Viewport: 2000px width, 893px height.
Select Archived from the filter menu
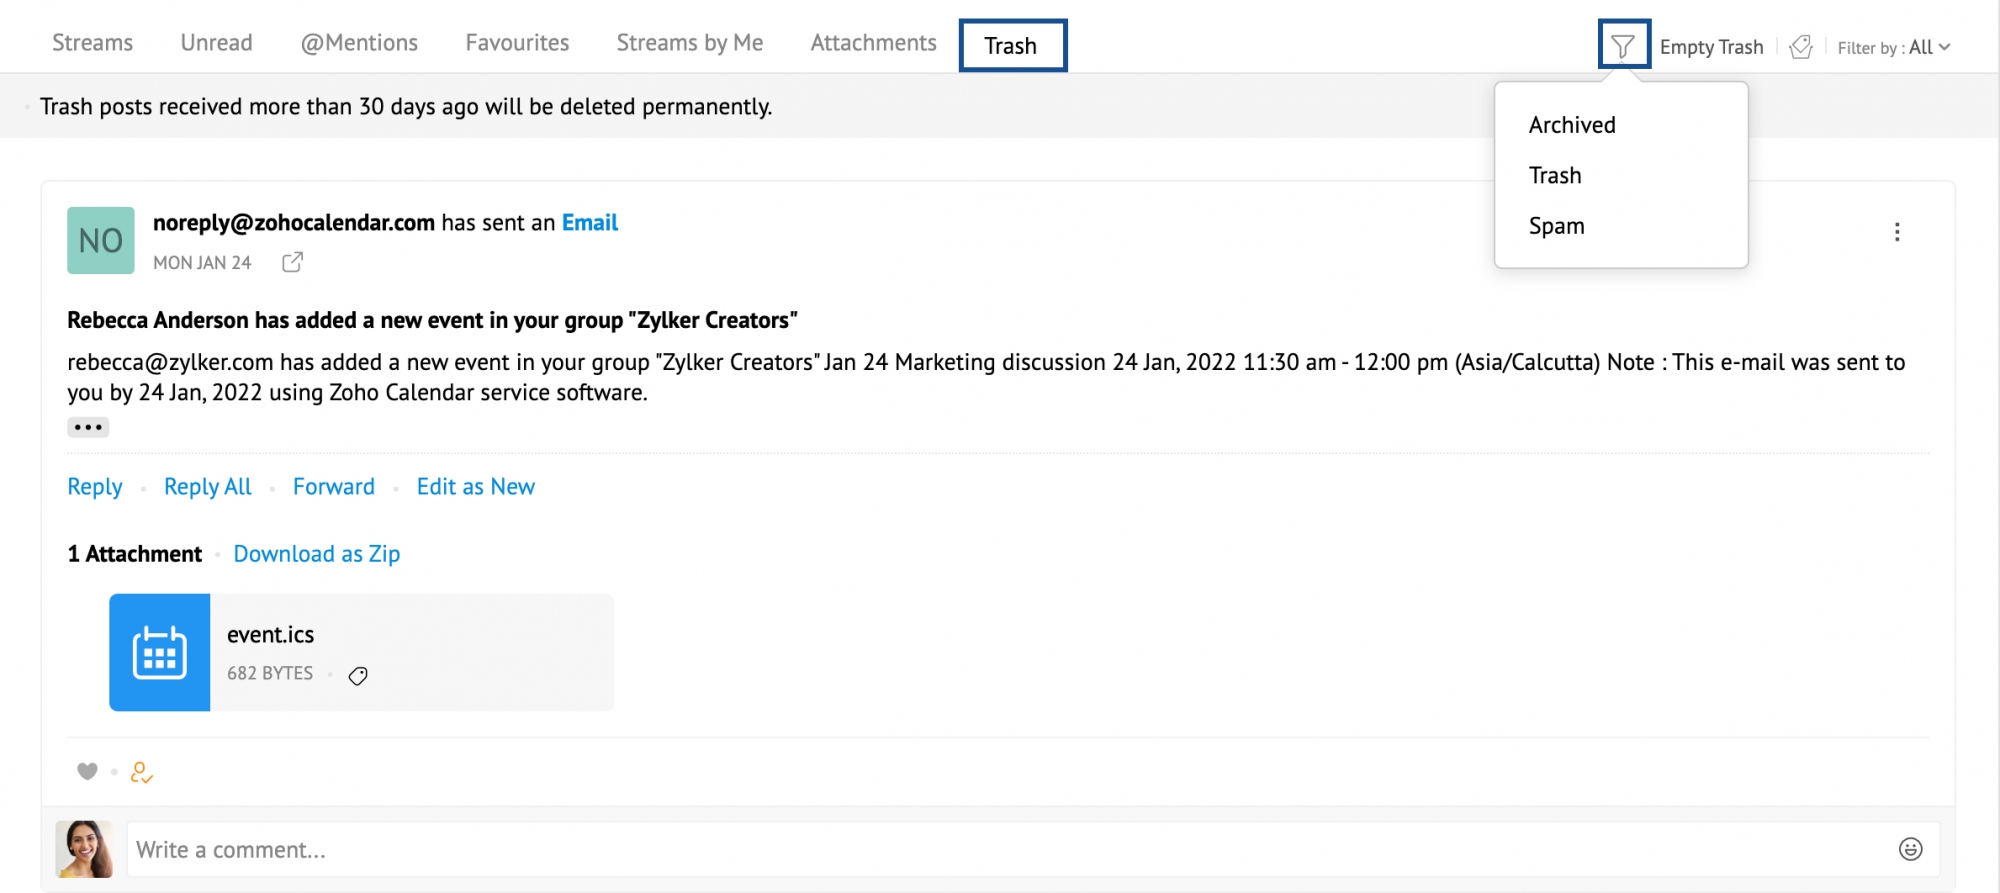(x=1572, y=125)
